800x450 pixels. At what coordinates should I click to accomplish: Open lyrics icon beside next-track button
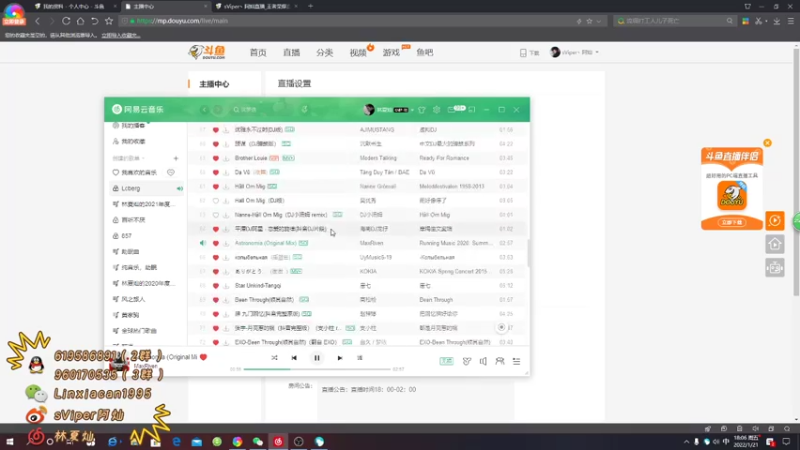click(x=360, y=358)
